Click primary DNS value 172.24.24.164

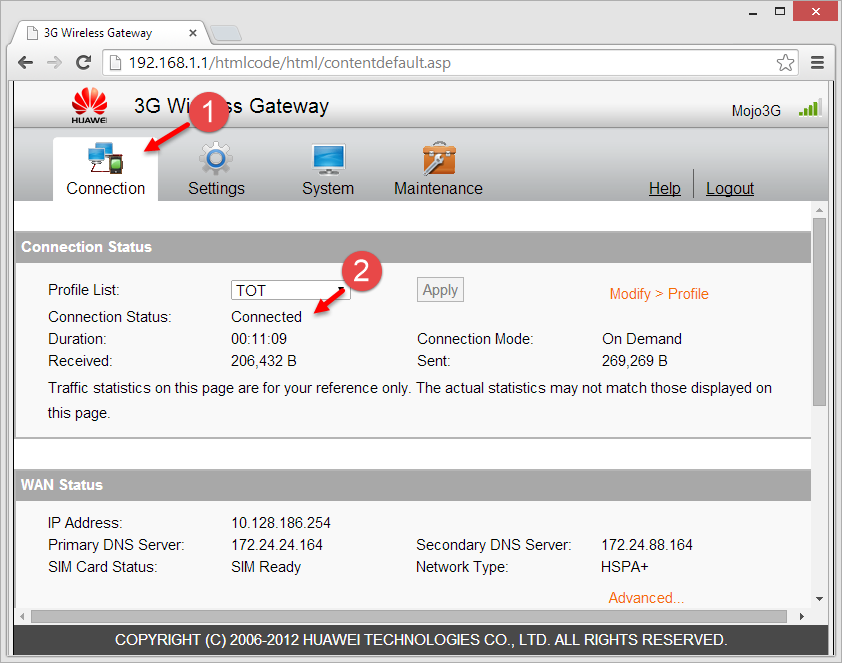tap(277, 545)
